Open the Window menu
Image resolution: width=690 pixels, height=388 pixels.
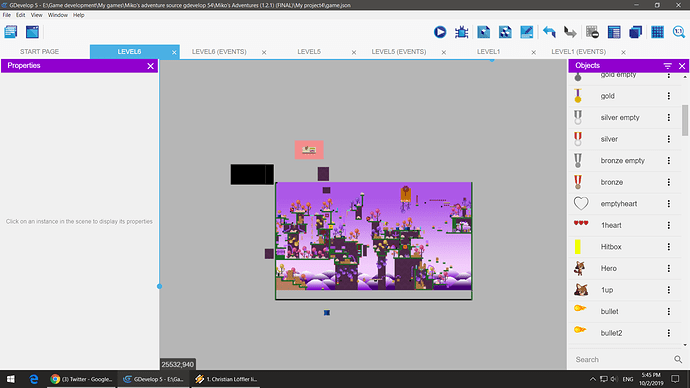tap(58, 15)
